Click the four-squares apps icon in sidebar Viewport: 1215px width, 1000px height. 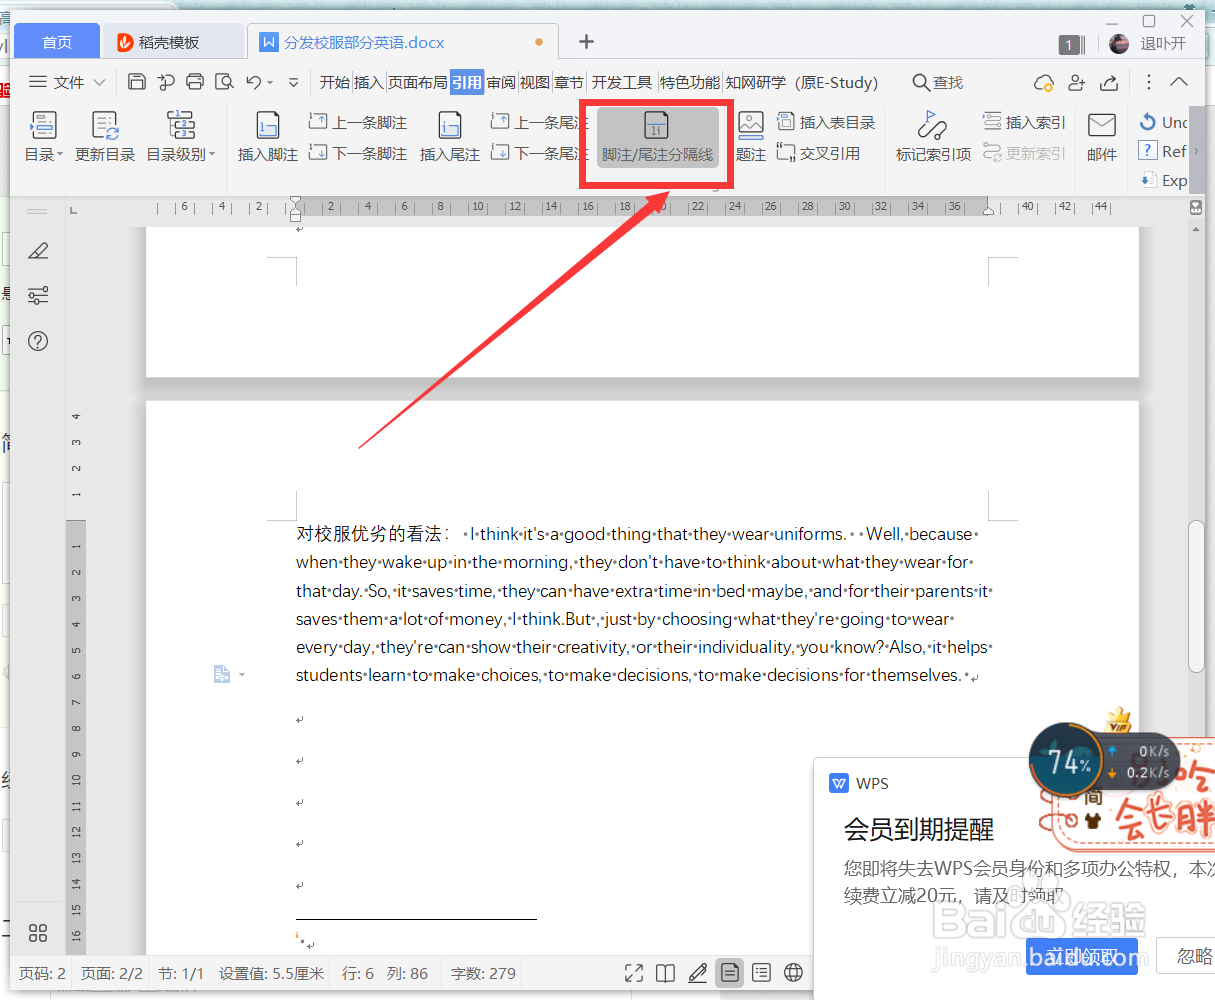[38, 933]
